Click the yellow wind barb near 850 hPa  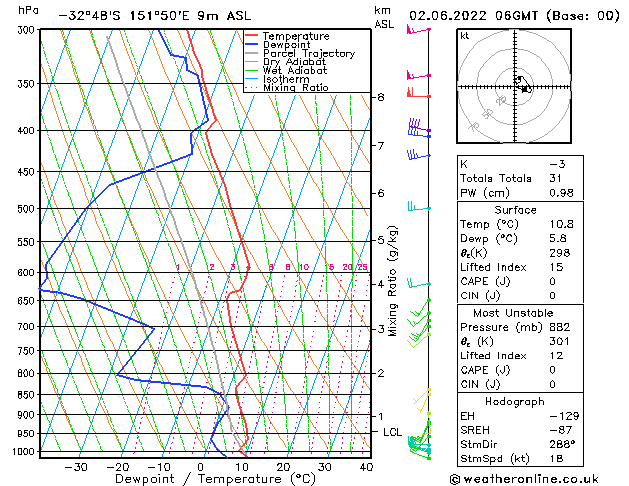422,400
